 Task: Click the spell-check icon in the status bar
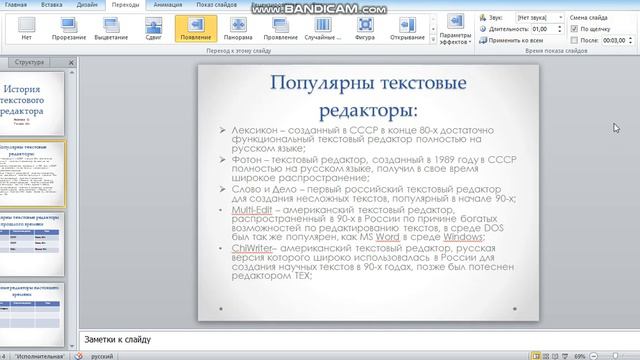click(x=78, y=356)
